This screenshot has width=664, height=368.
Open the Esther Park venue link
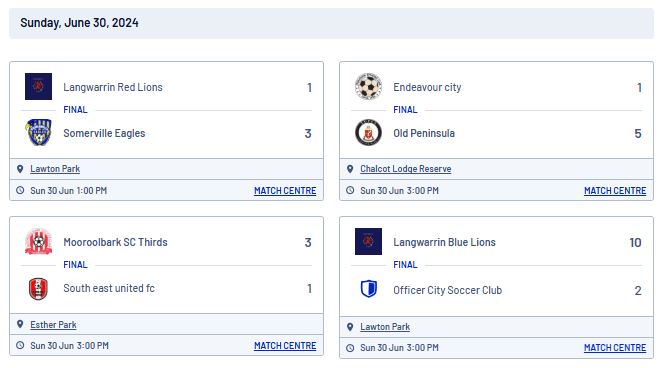[x=53, y=325]
